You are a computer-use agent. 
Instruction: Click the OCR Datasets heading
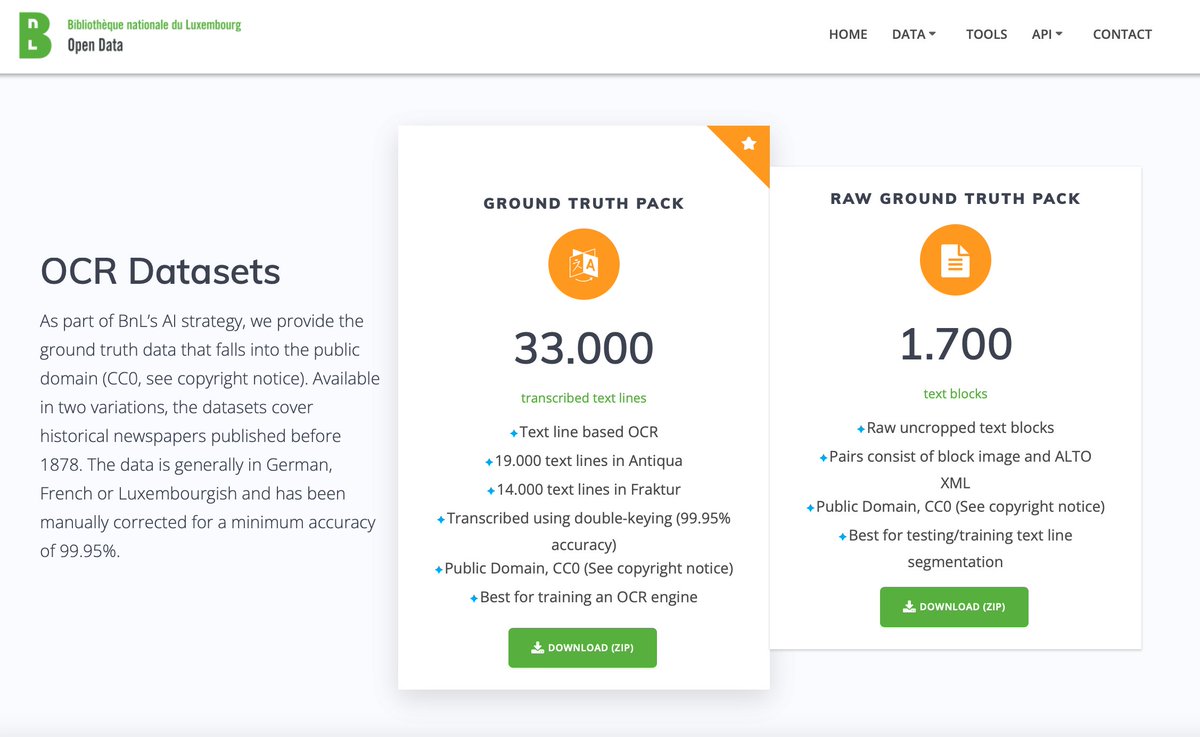point(160,271)
